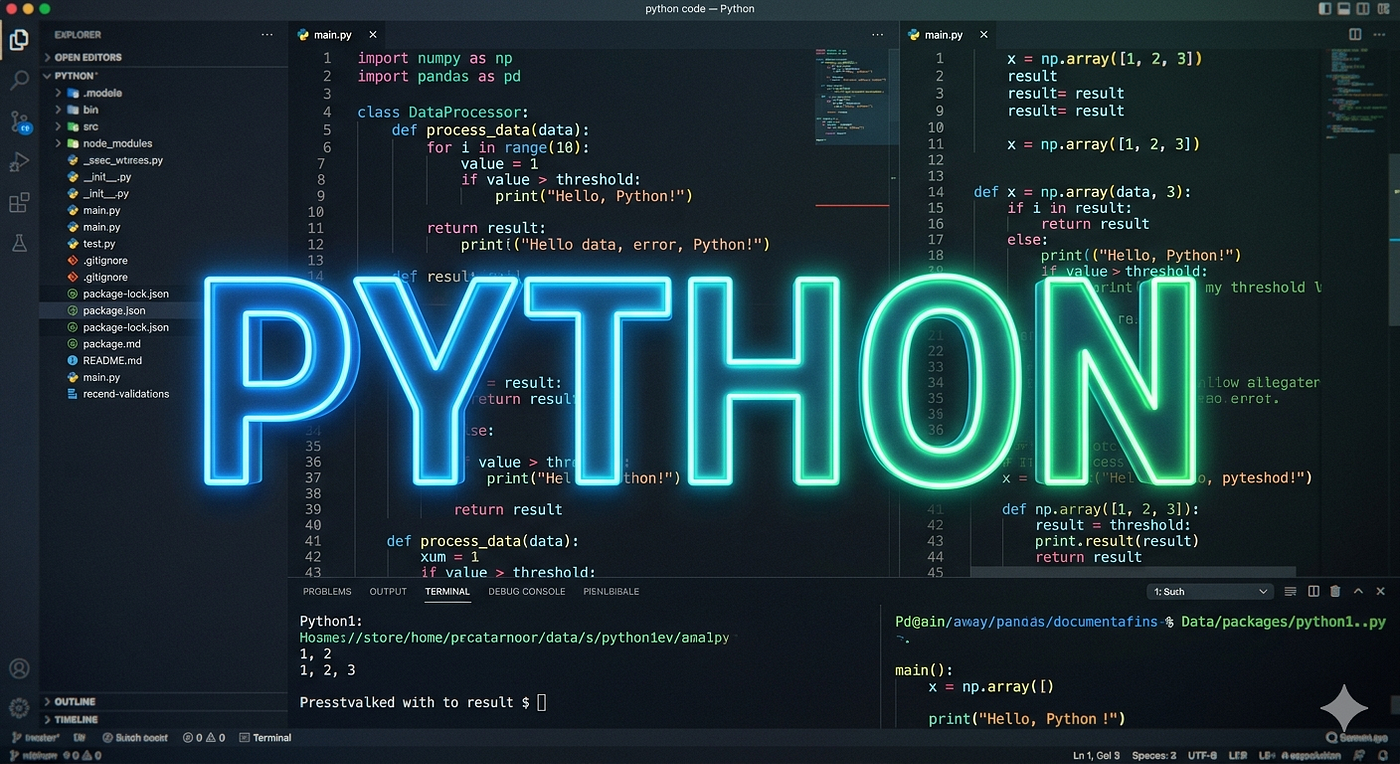The height and width of the screenshot is (764, 1400).
Task: Open the Explorer view in the activity bar
Action: click(x=19, y=40)
